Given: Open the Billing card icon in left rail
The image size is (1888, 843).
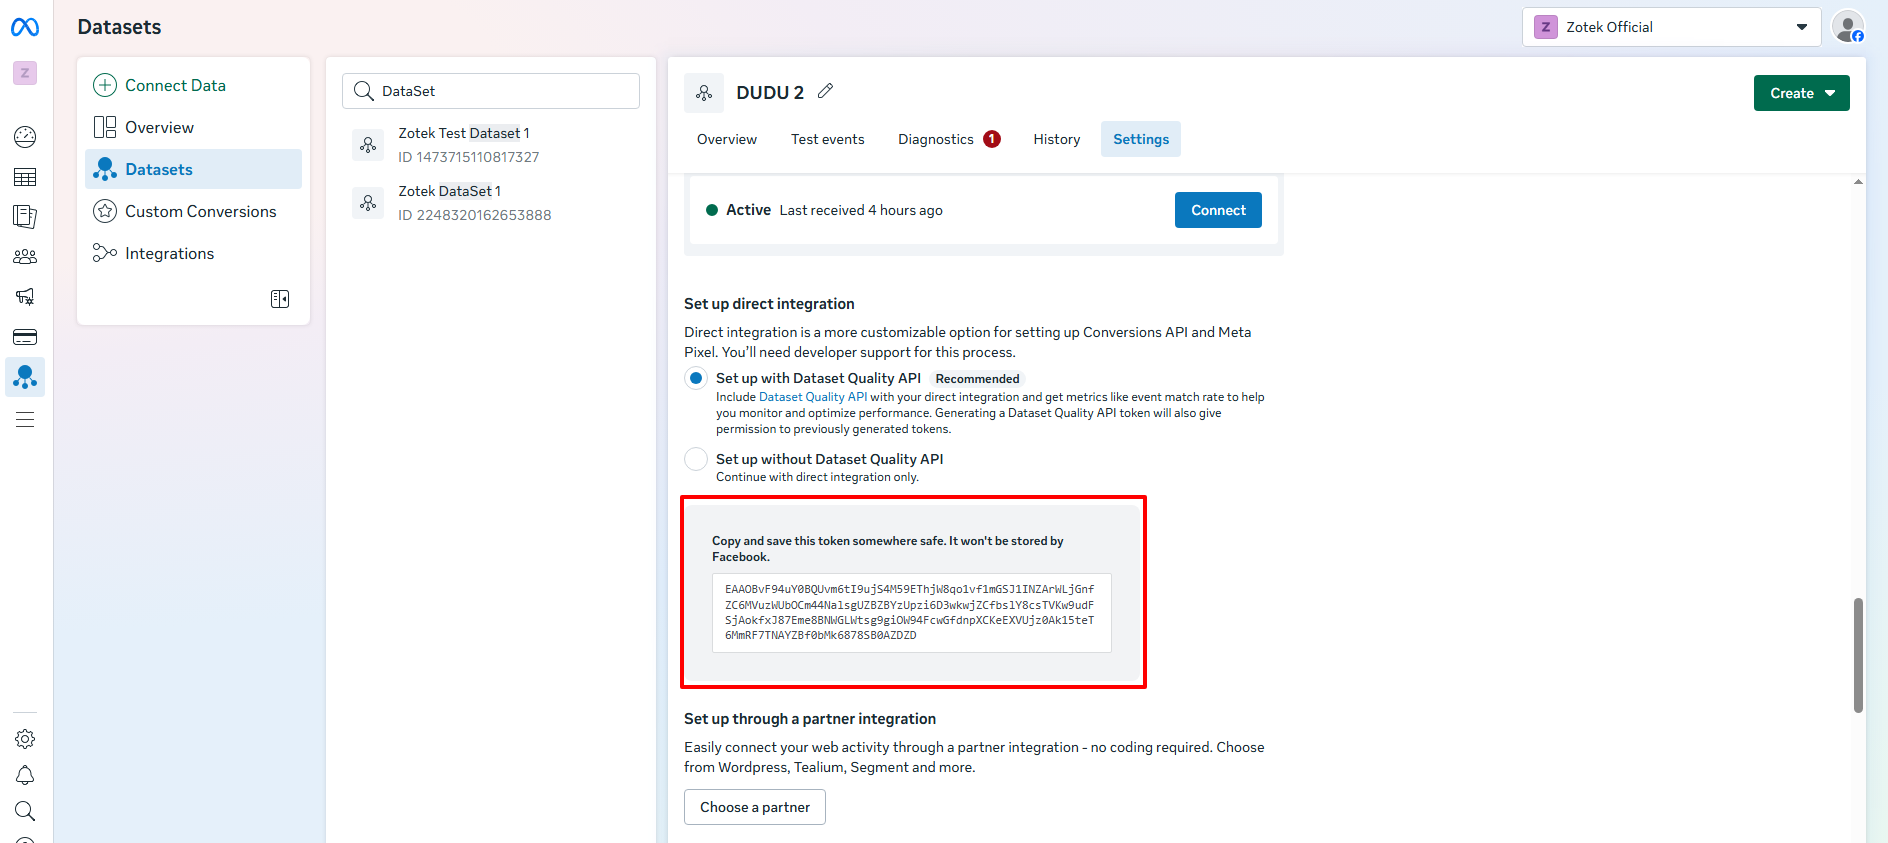Looking at the screenshot, I should [25, 337].
